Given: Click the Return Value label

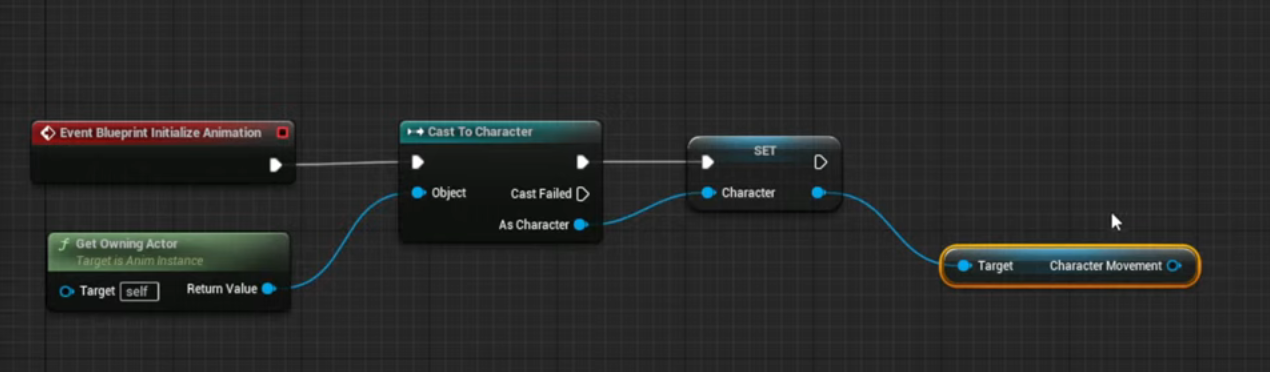Looking at the screenshot, I should click(x=222, y=289).
